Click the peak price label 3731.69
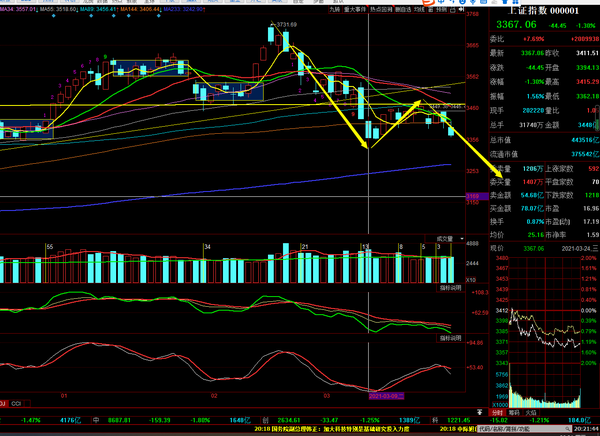The width and height of the screenshot is (600, 436). [286, 23]
